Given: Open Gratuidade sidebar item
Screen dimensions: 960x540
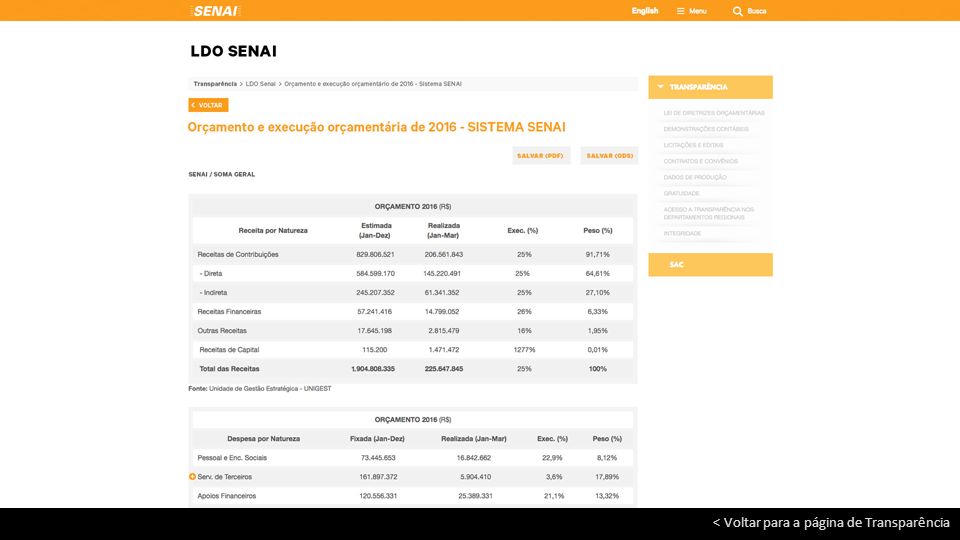Looking at the screenshot, I should [x=681, y=193].
